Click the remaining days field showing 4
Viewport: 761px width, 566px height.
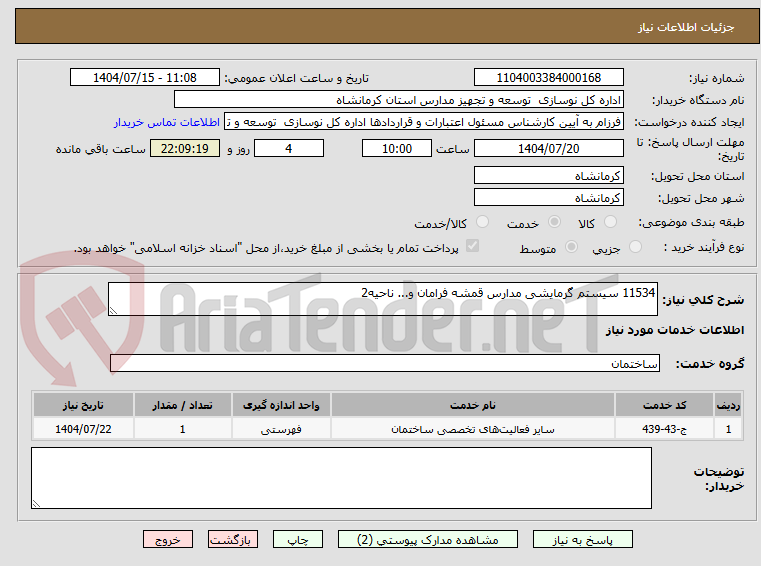click(x=289, y=149)
